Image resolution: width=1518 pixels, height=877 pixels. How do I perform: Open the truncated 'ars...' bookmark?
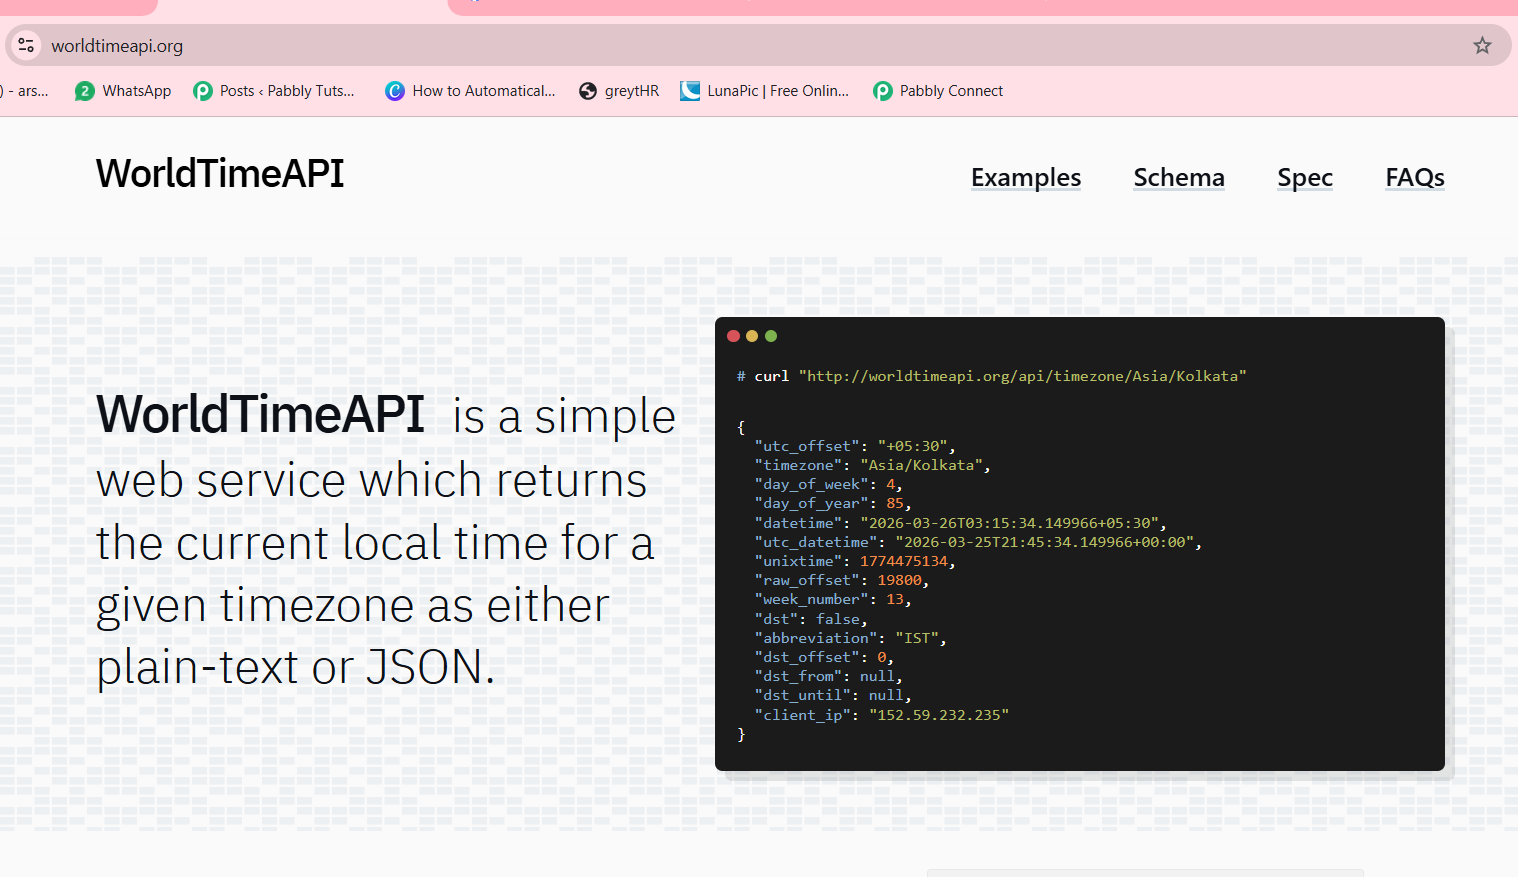point(26,91)
